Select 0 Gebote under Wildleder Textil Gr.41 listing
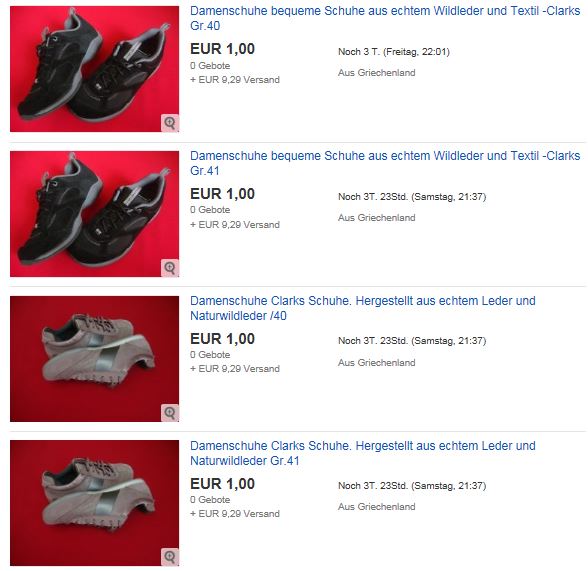This screenshot has width=588, height=571. [x=210, y=210]
